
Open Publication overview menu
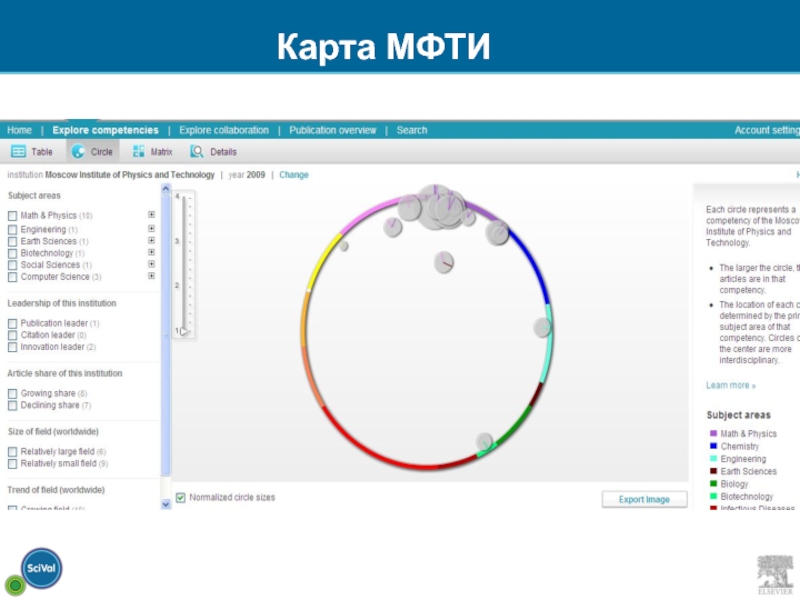pos(333,130)
